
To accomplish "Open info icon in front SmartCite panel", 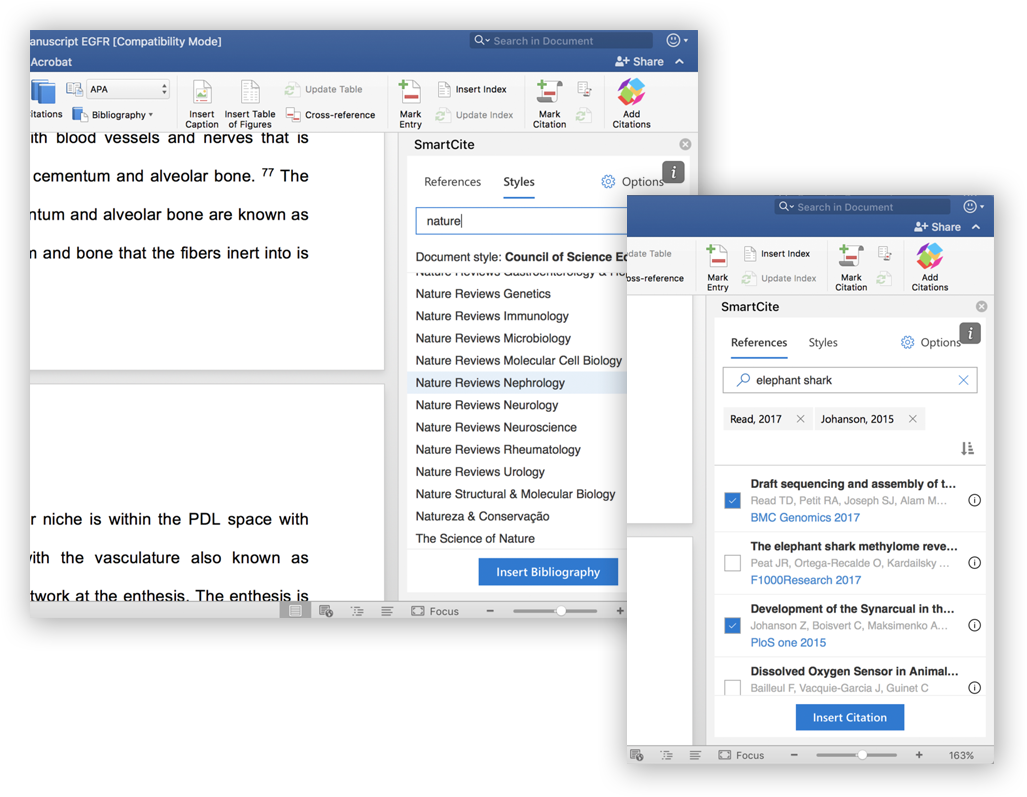I will pyautogui.click(x=970, y=333).
